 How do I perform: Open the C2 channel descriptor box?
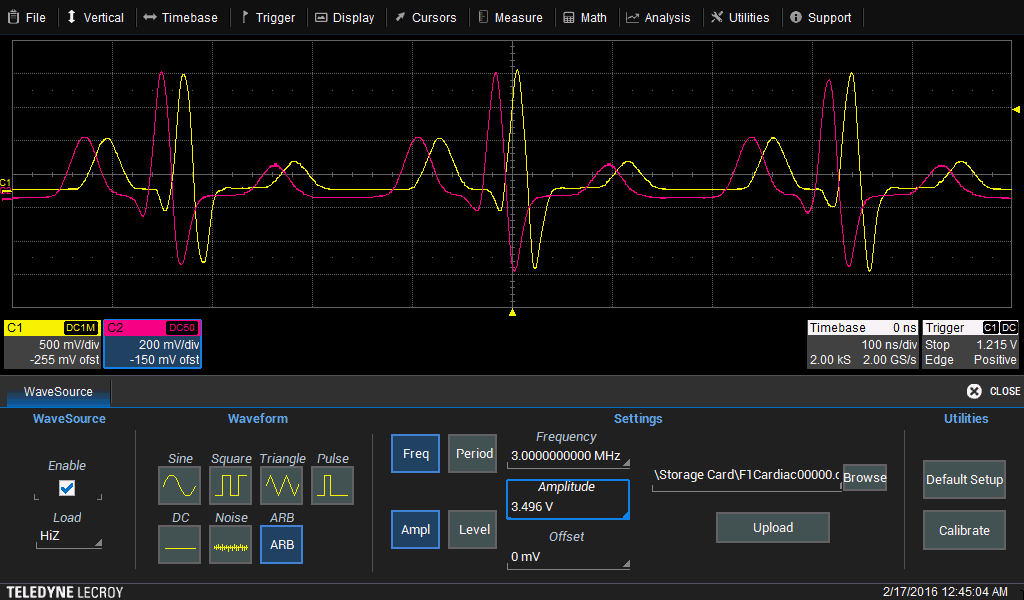click(x=152, y=345)
